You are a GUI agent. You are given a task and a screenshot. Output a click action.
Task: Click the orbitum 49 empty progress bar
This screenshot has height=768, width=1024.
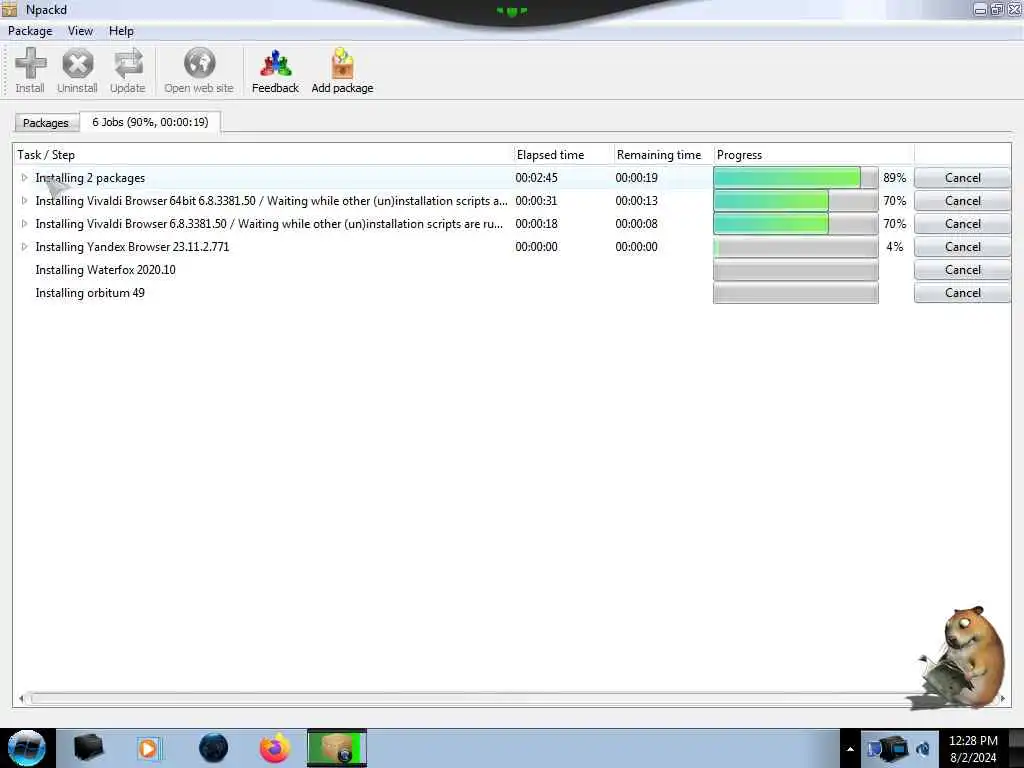tap(795, 293)
